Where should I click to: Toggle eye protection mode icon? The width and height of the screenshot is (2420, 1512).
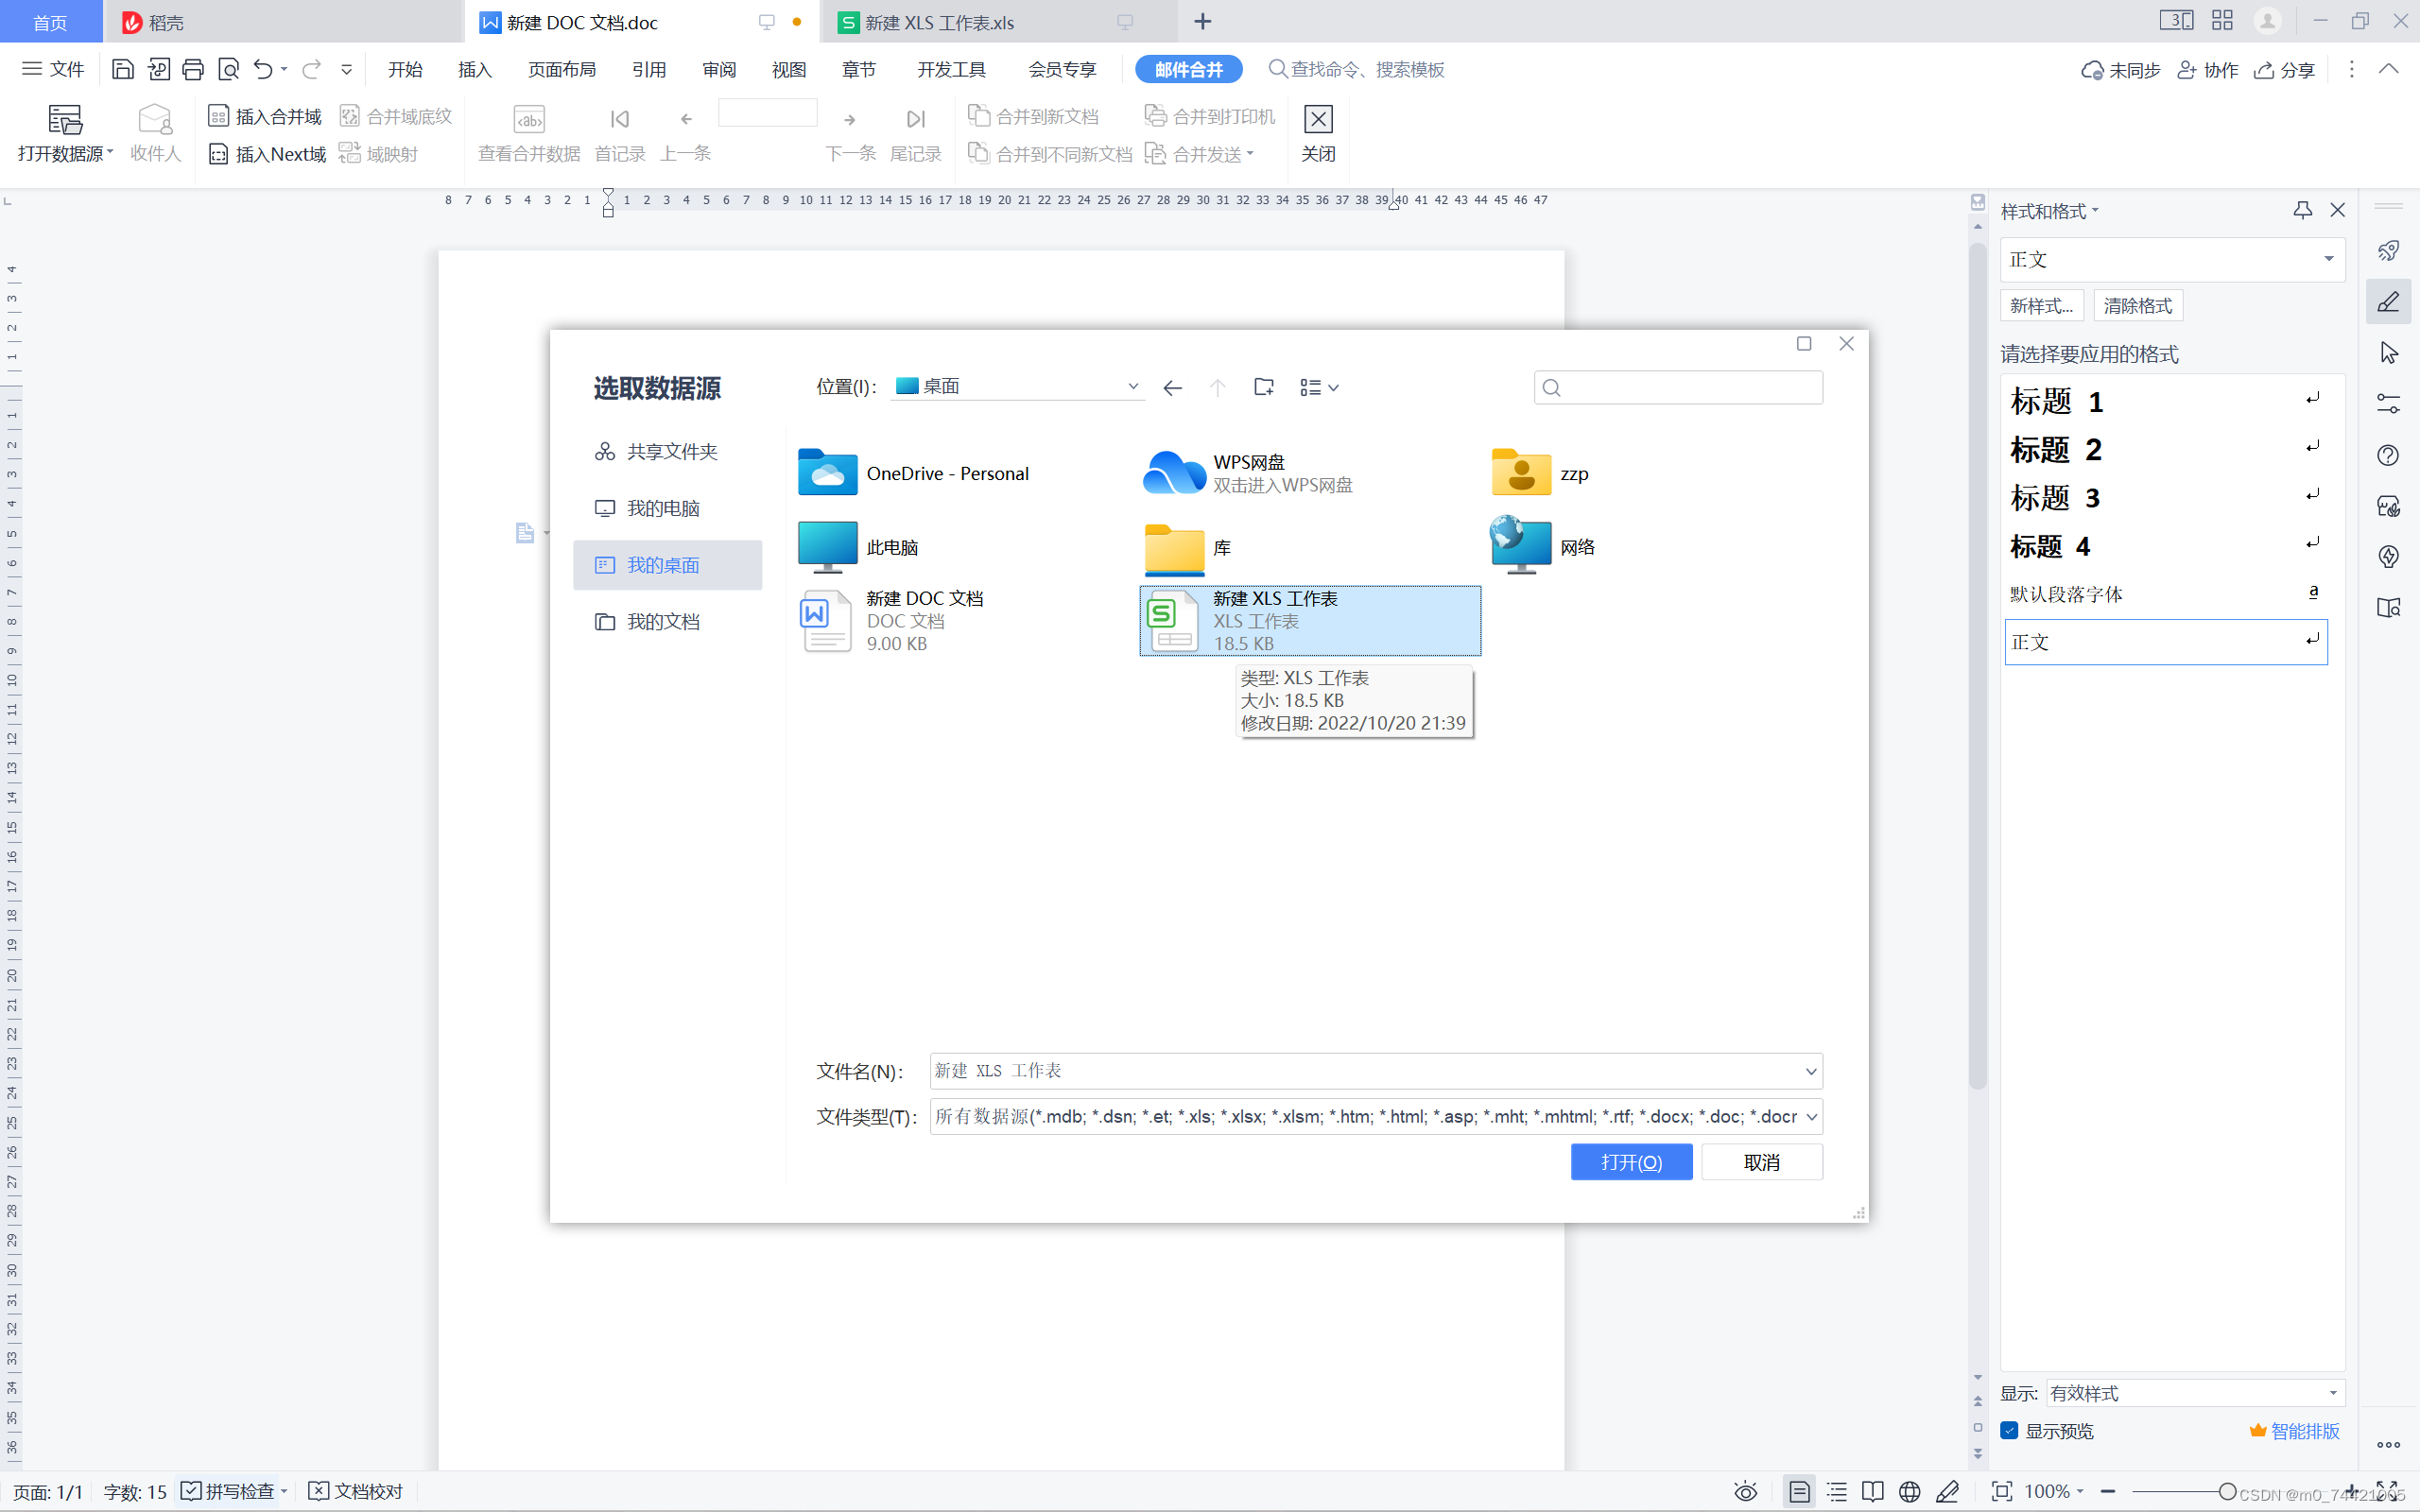[1745, 1491]
